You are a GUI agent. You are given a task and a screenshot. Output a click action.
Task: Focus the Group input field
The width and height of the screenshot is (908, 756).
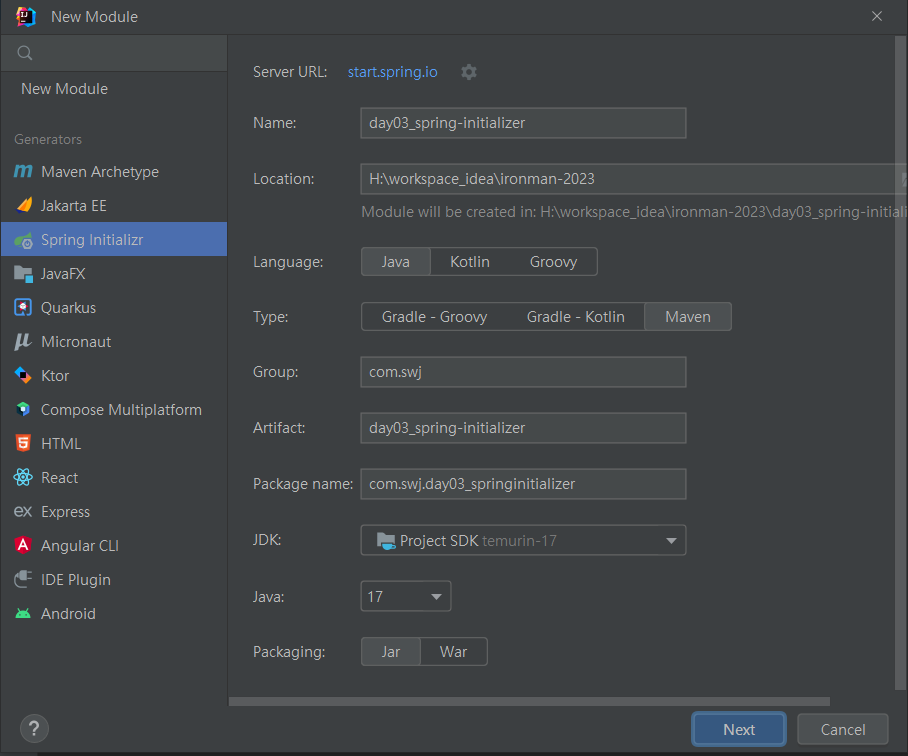tap(523, 372)
